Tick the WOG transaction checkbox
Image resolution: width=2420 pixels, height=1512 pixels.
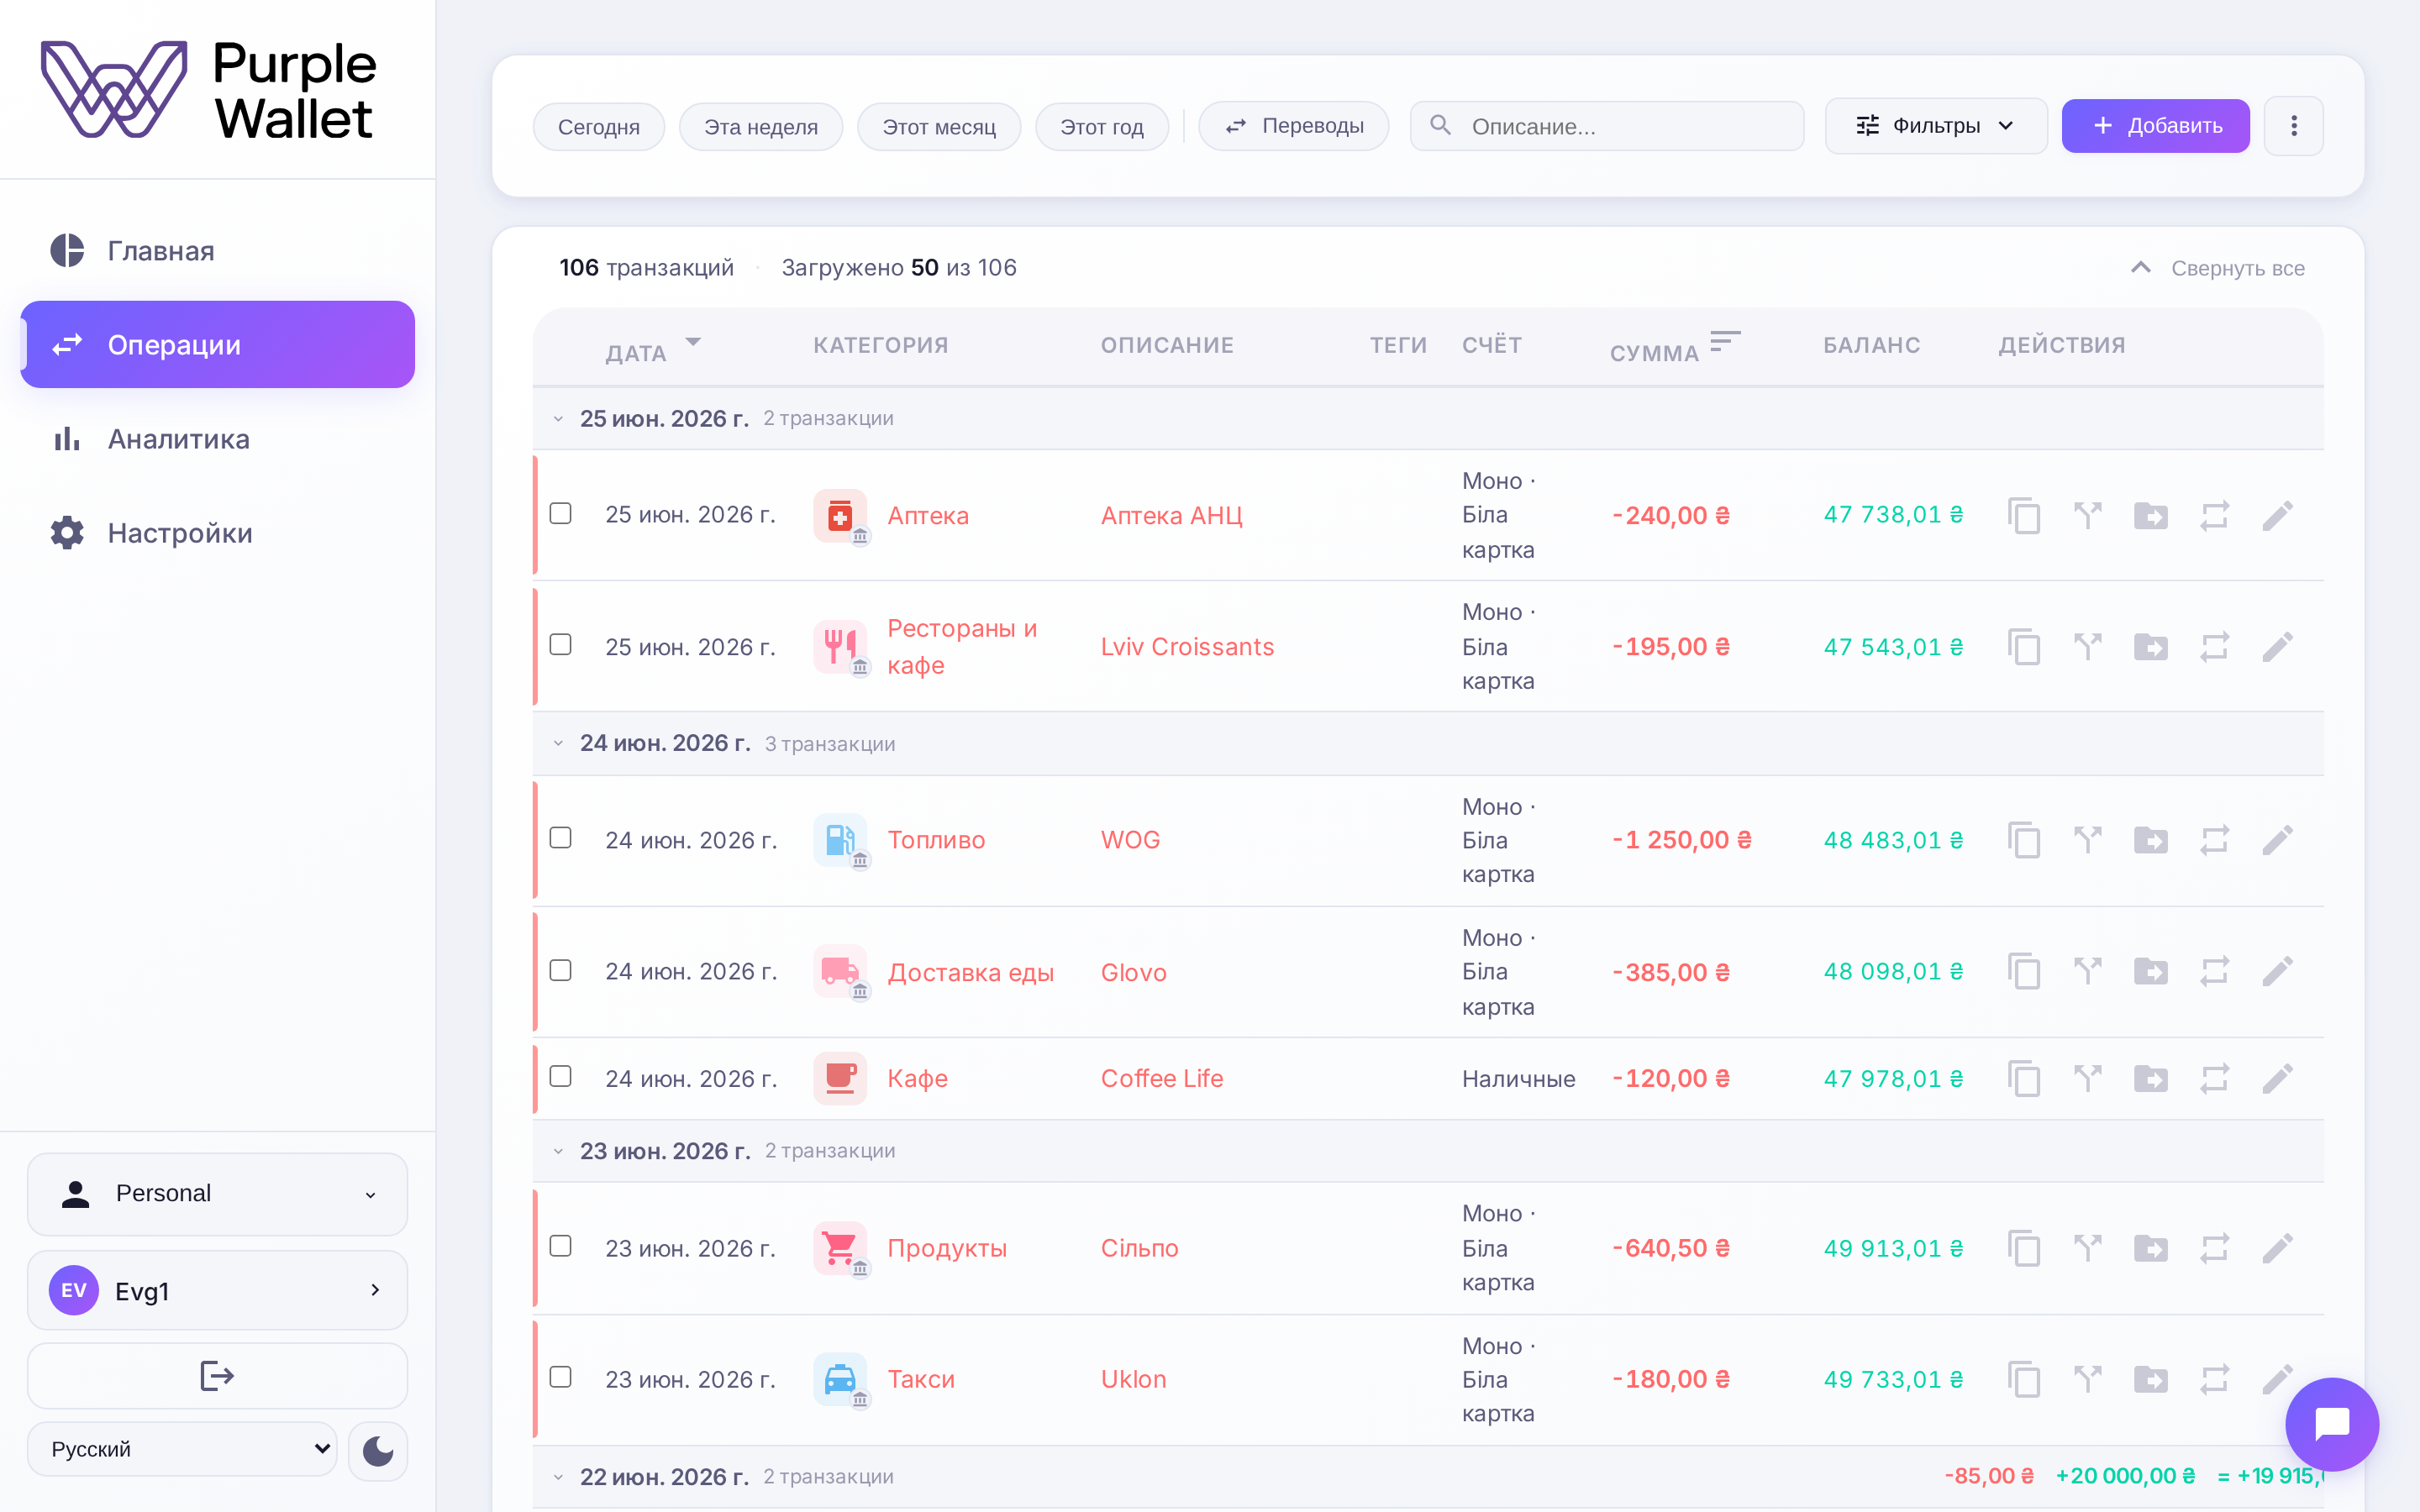(561, 837)
